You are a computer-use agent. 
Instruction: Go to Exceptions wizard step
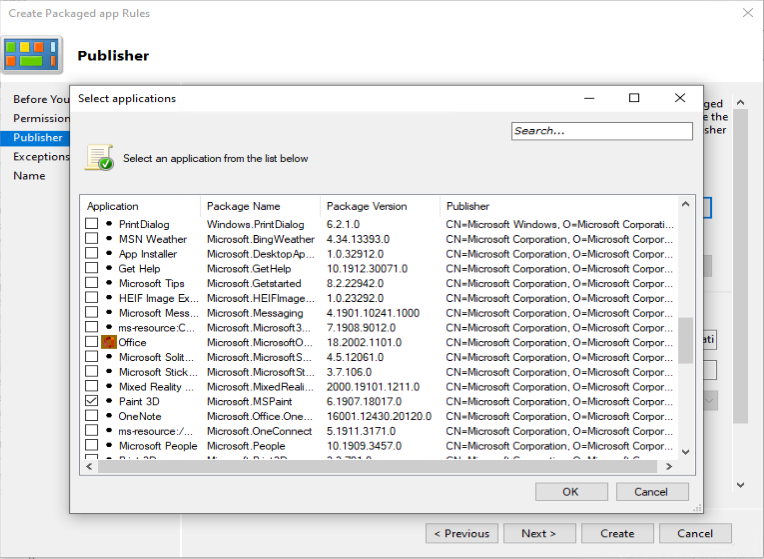(41, 156)
